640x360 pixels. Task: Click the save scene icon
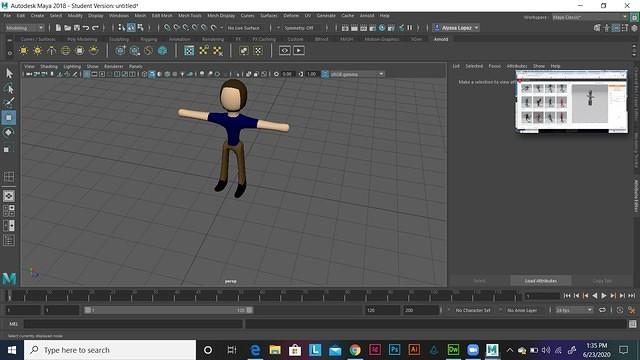[76, 28]
